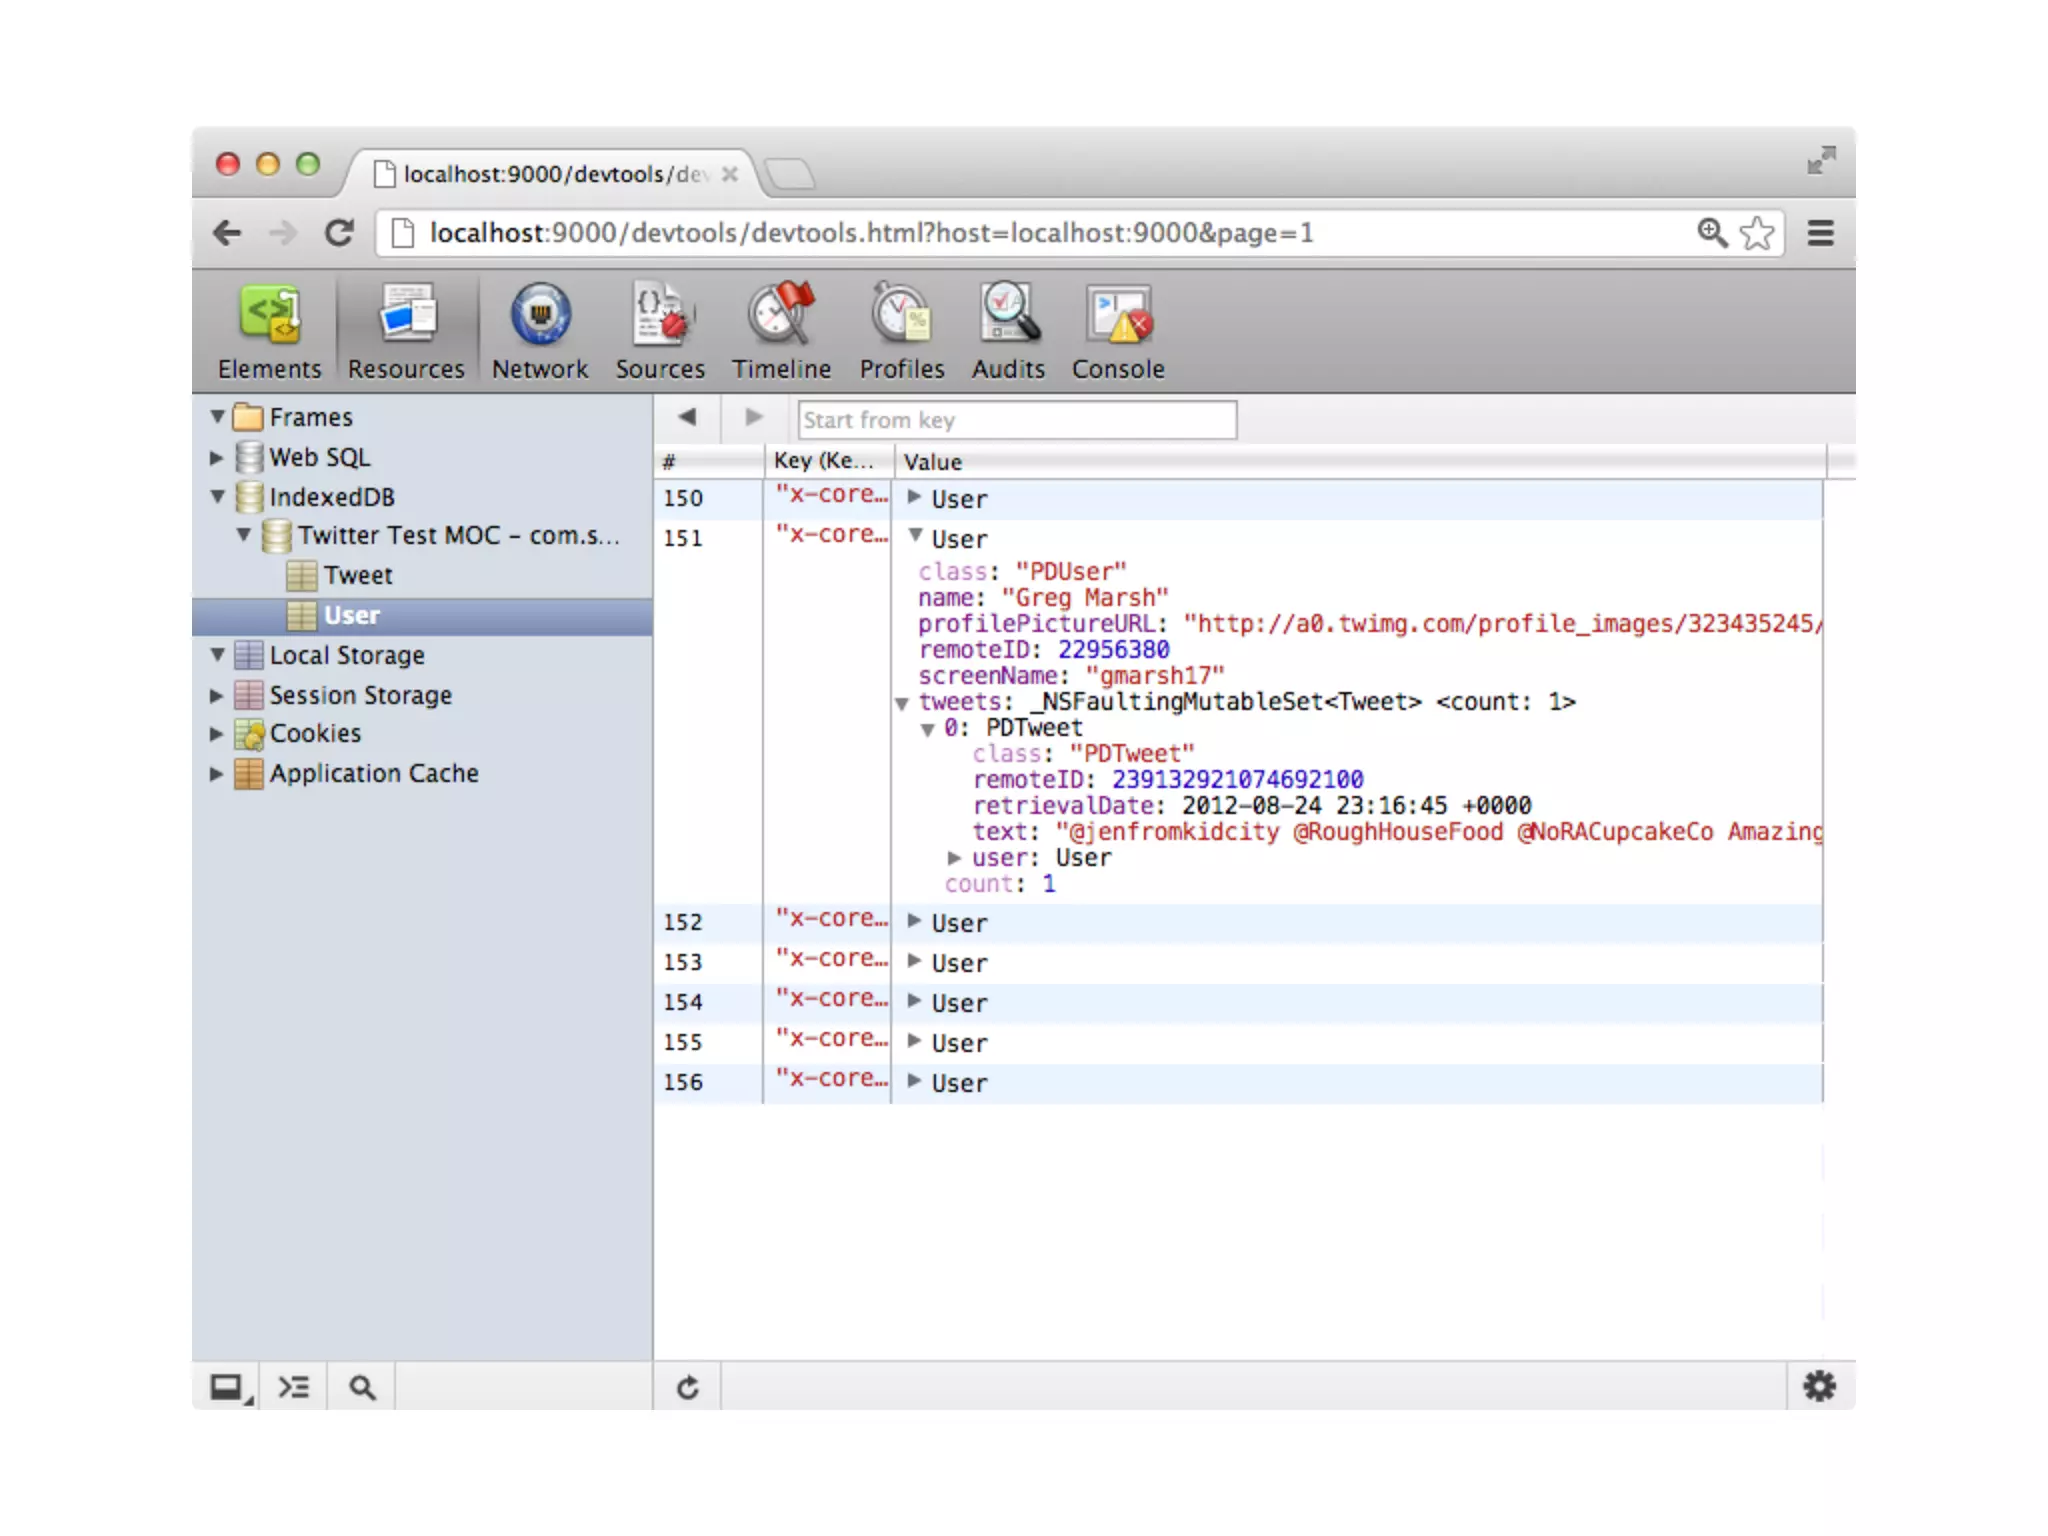This screenshot has height=1536, width=2048.
Task: Expand the Web SQL tree node
Action: (217, 457)
